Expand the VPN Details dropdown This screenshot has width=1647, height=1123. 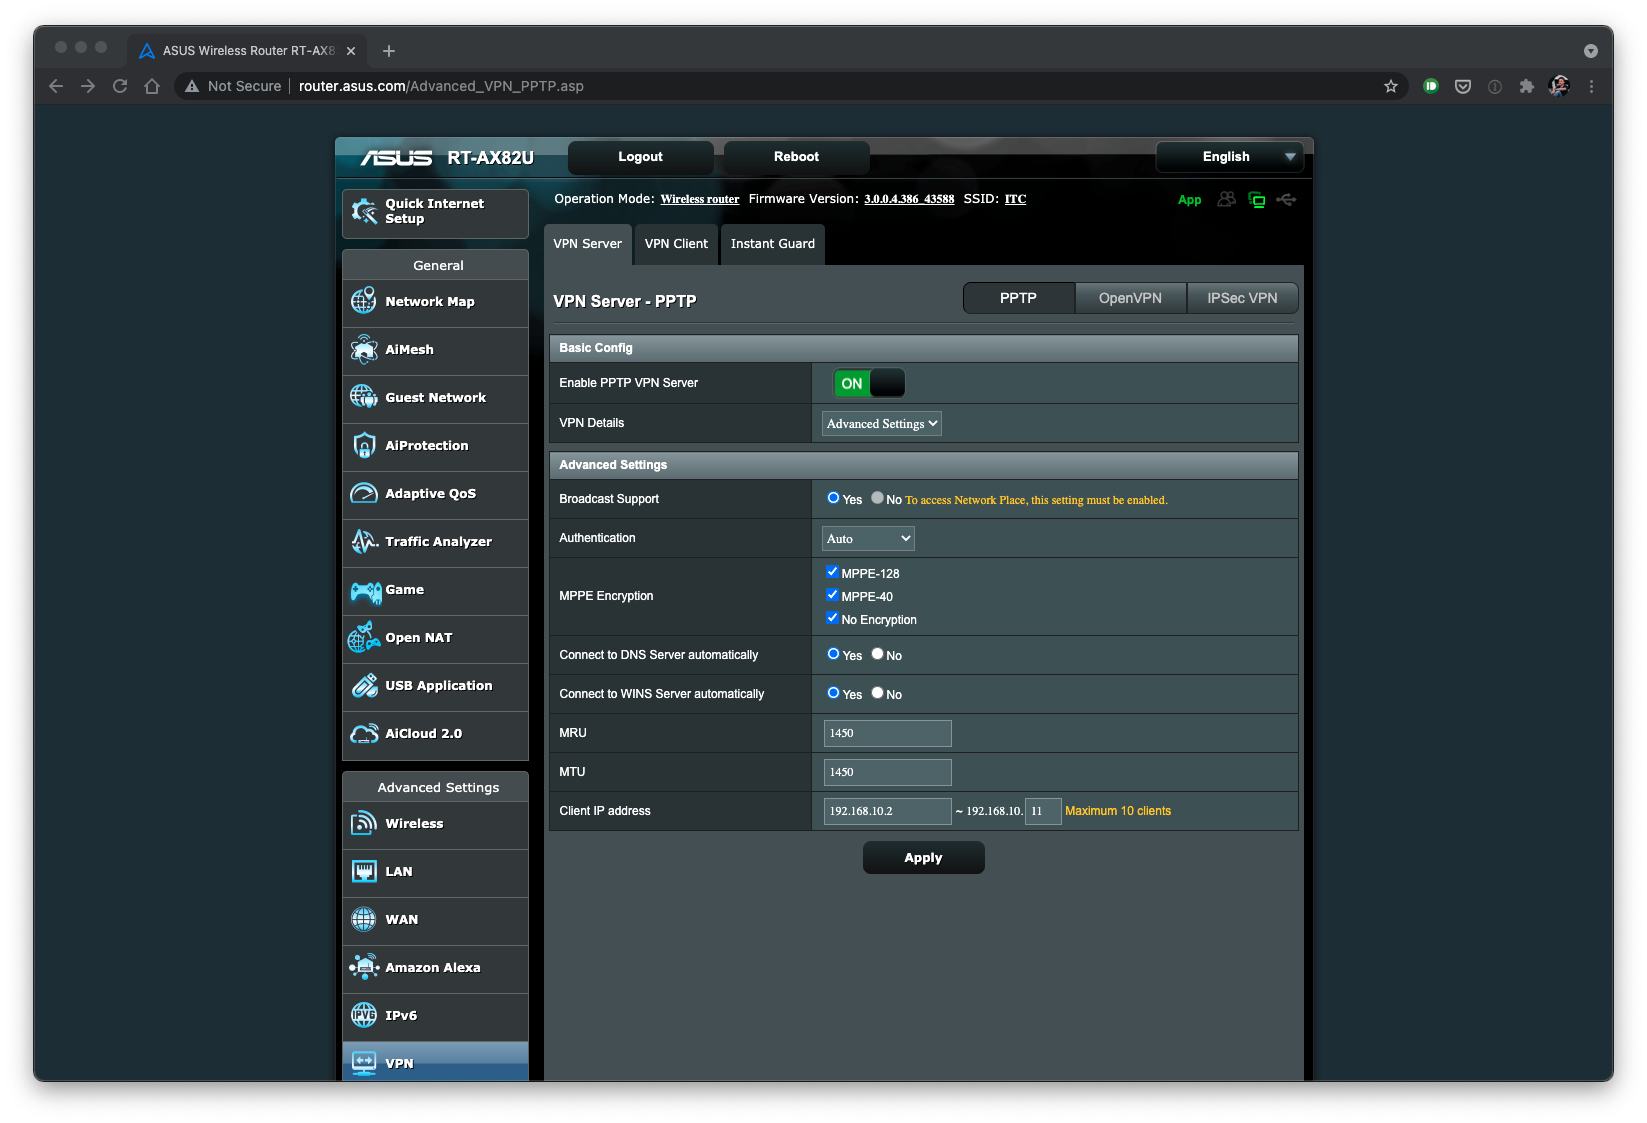coord(881,424)
